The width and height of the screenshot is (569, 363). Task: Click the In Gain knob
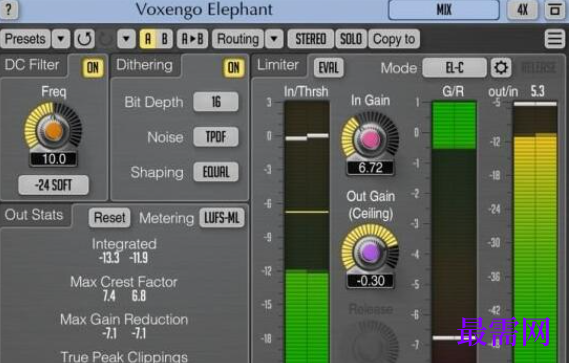click(x=370, y=139)
